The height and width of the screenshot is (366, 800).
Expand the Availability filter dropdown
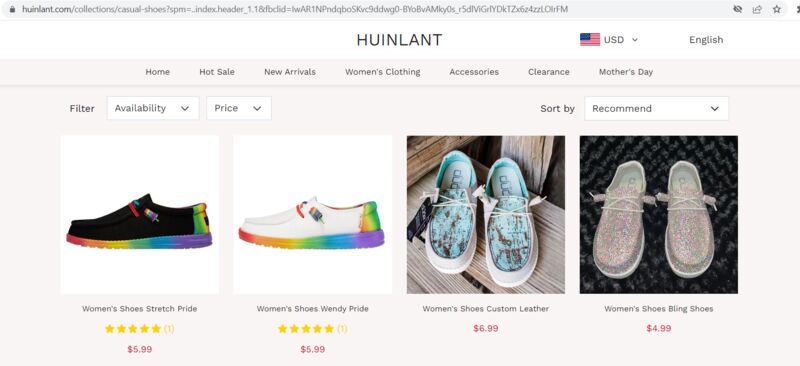click(153, 108)
